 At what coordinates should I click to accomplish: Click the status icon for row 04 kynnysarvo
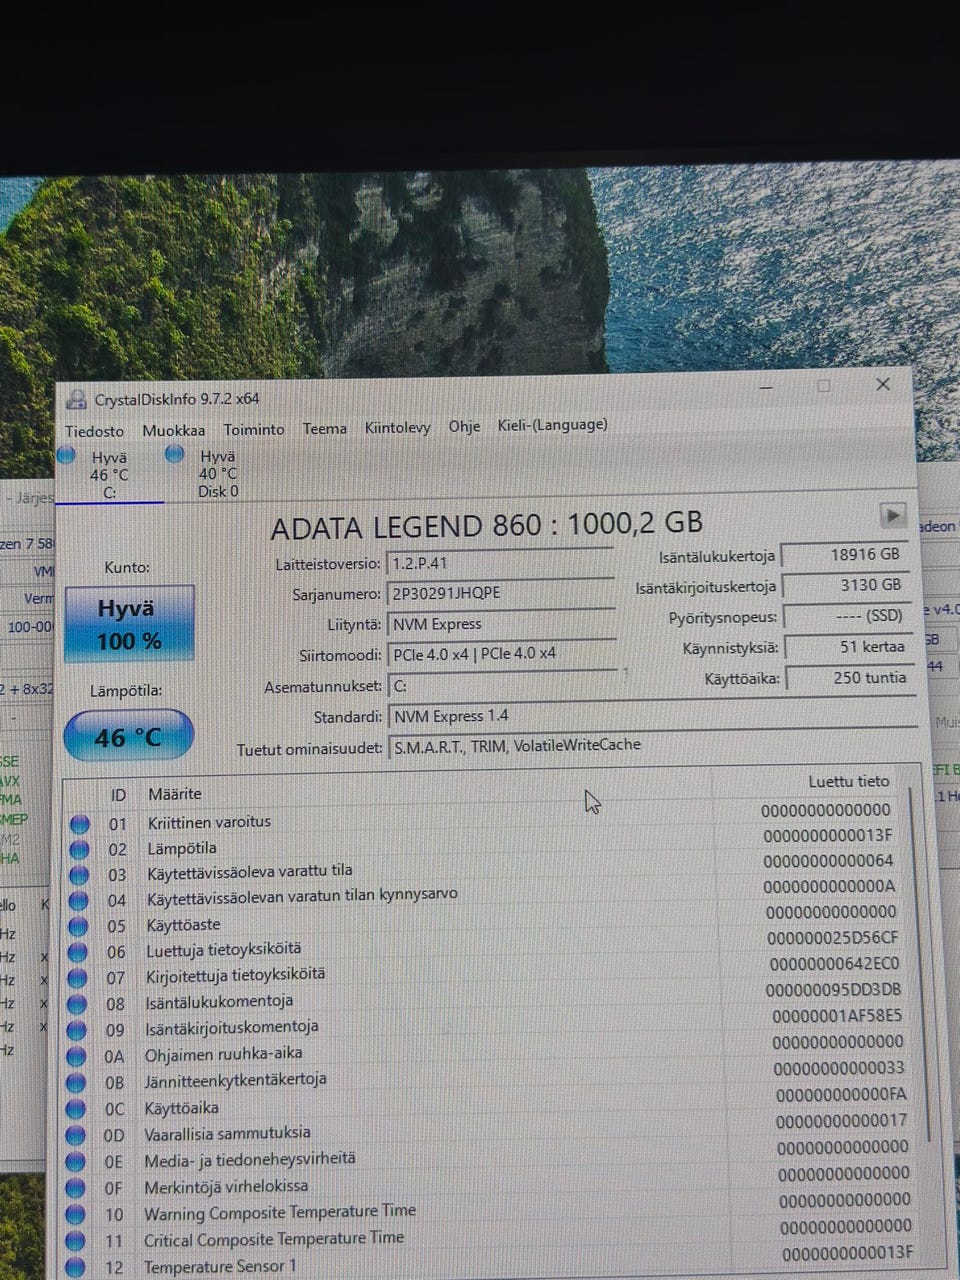79,901
